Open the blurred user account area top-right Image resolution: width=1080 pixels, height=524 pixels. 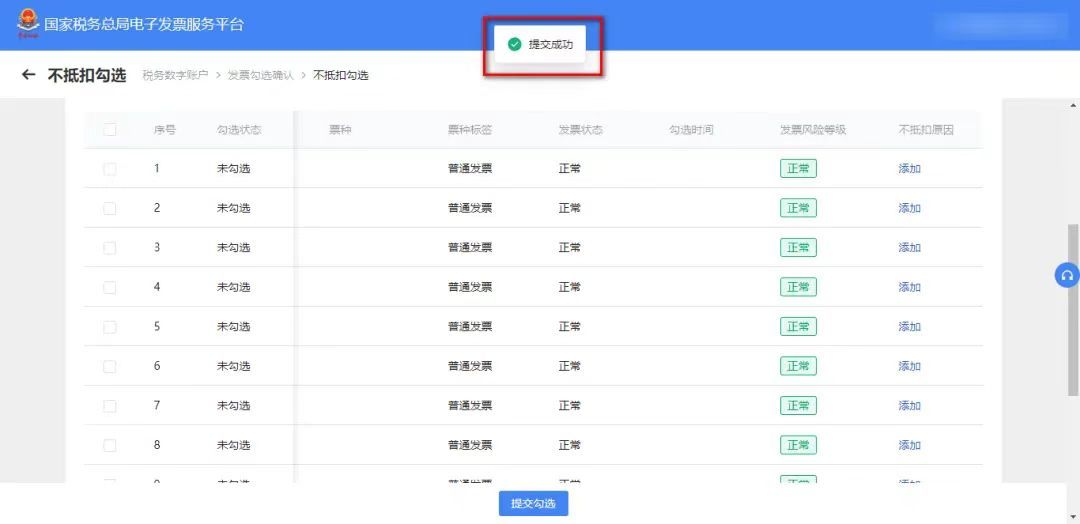coord(1001,25)
